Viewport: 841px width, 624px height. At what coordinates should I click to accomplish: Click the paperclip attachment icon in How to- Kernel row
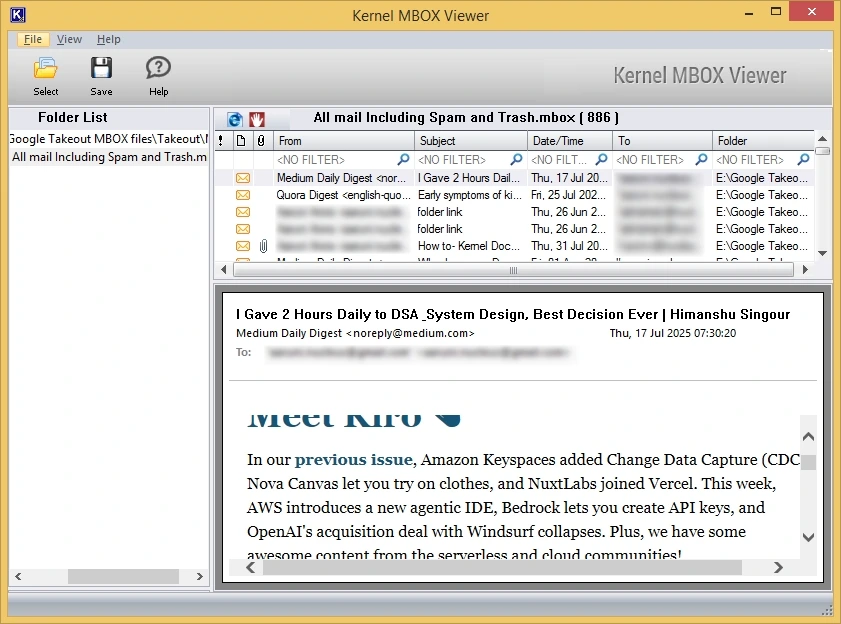pyautogui.click(x=263, y=246)
